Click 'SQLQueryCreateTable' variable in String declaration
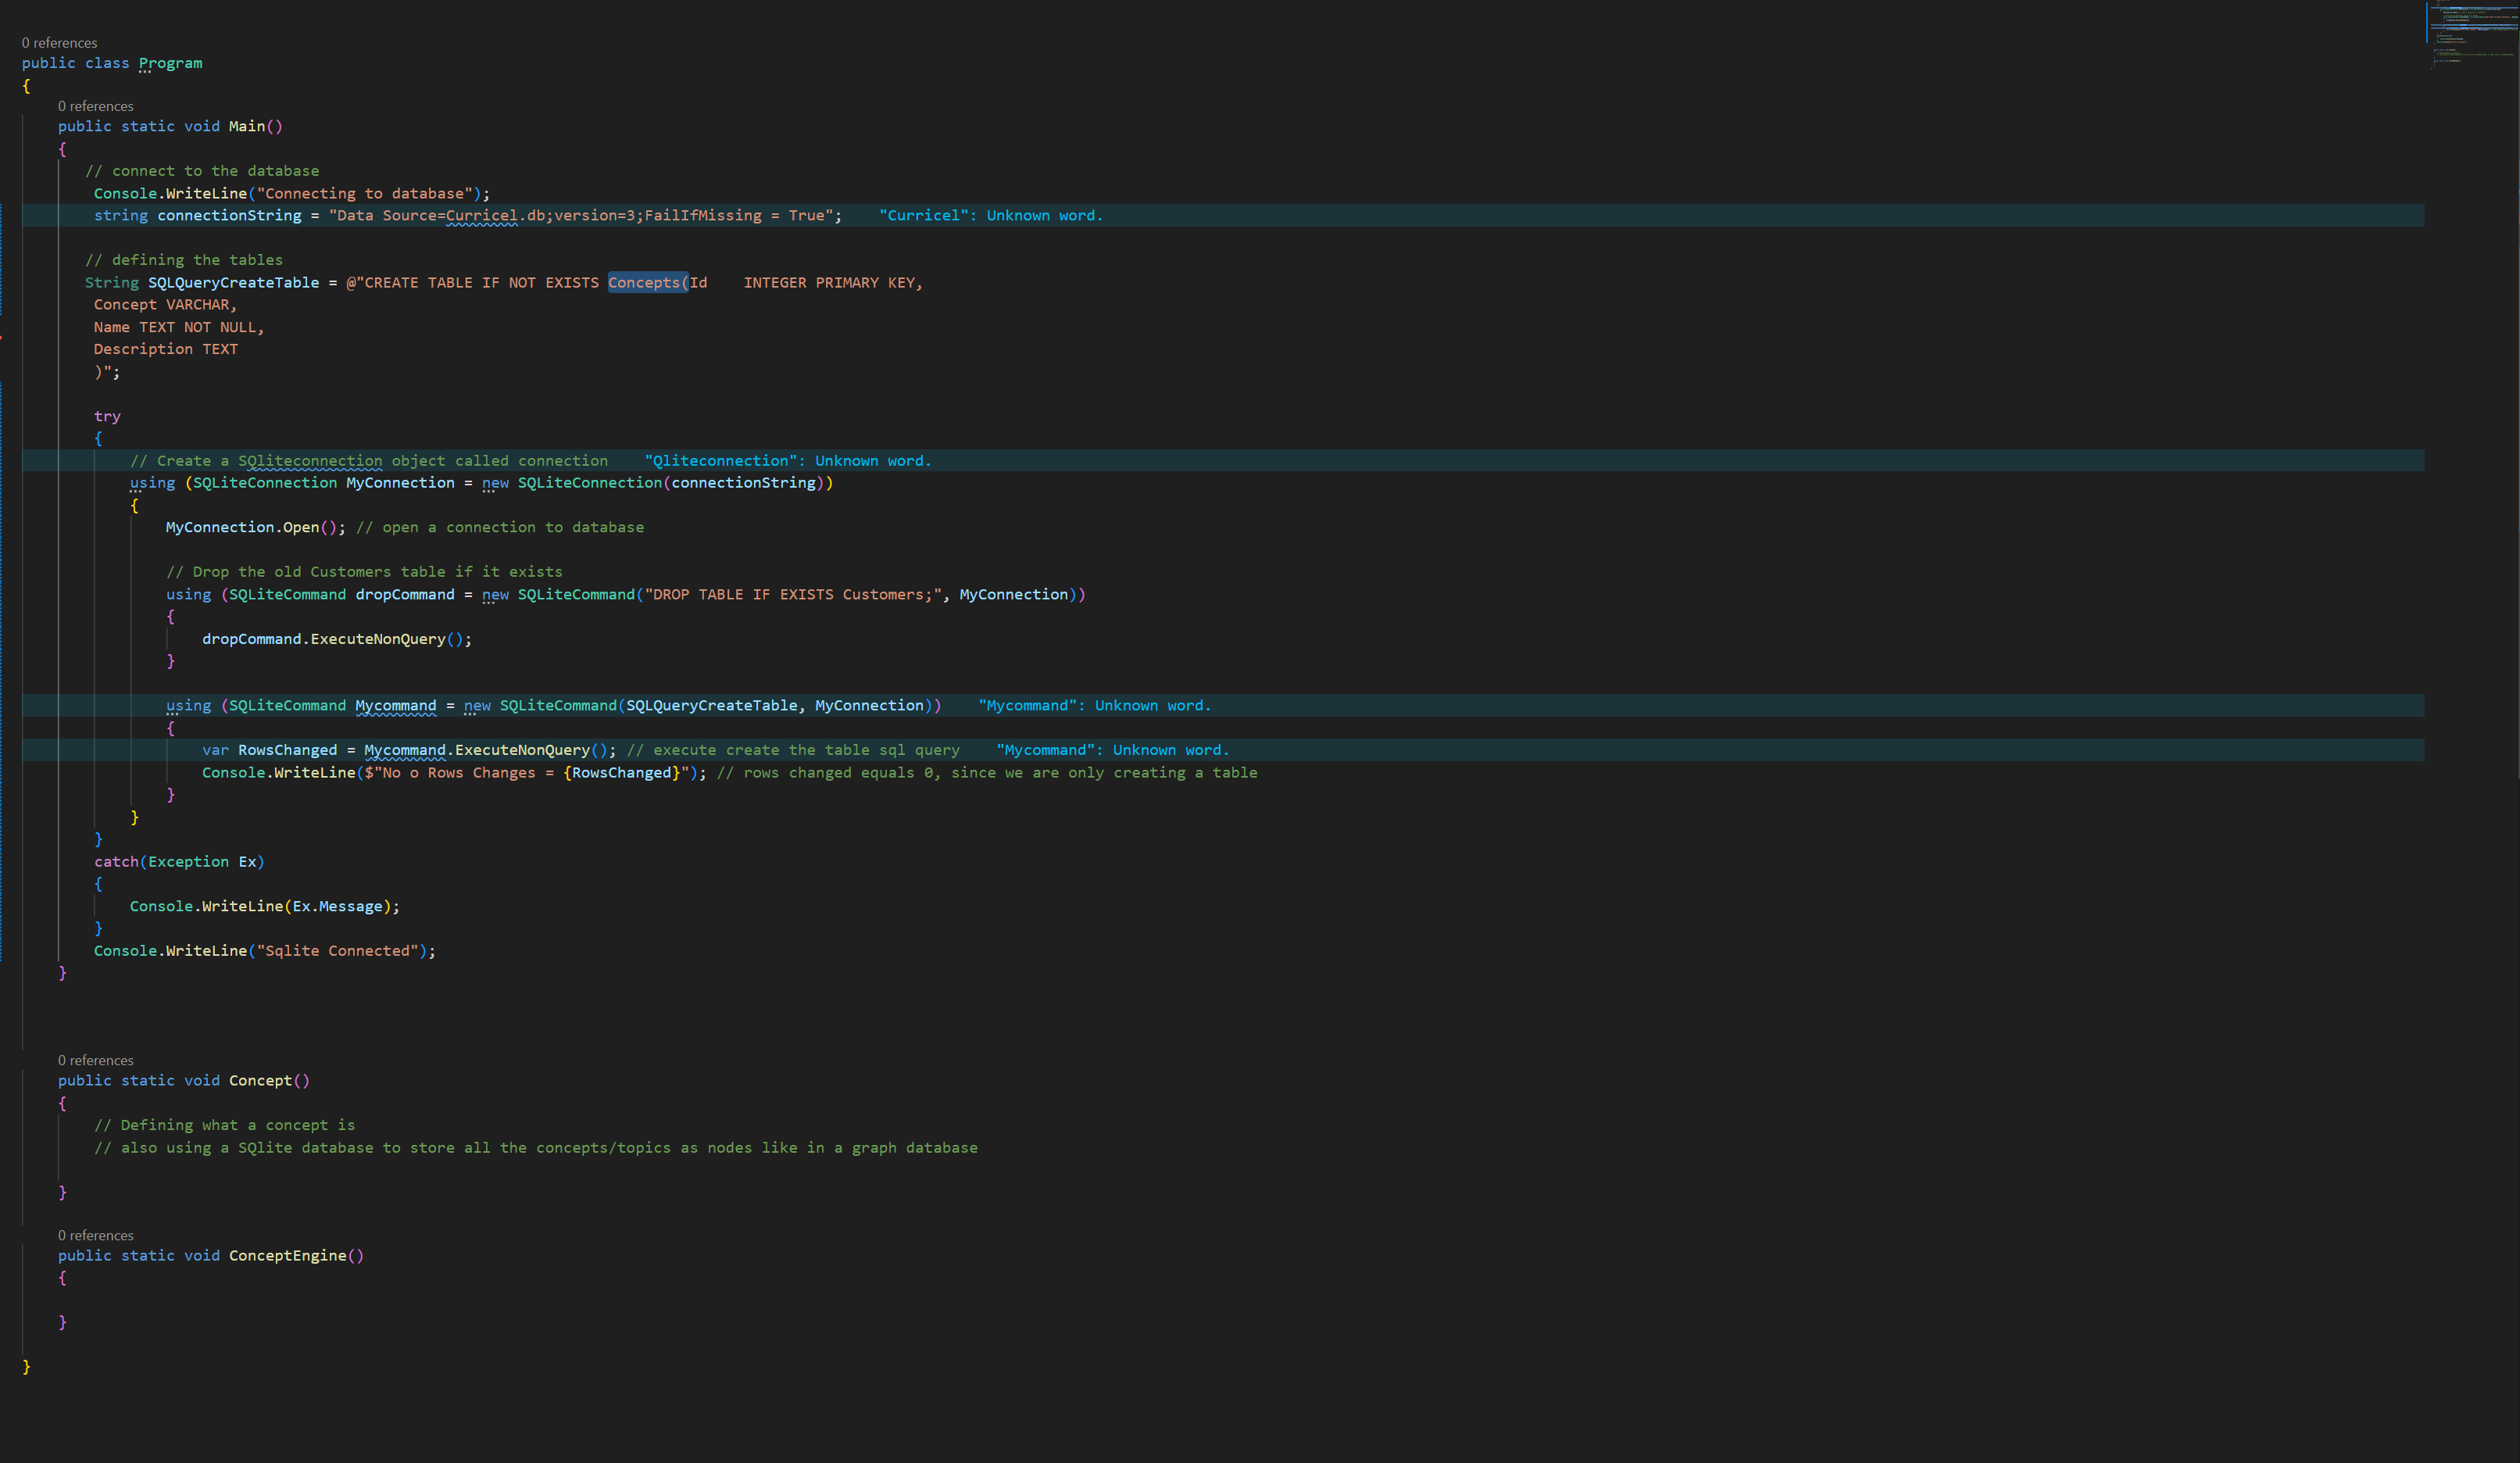The width and height of the screenshot is (2520, 1463). pyautogui.click(x=233, y=283)
